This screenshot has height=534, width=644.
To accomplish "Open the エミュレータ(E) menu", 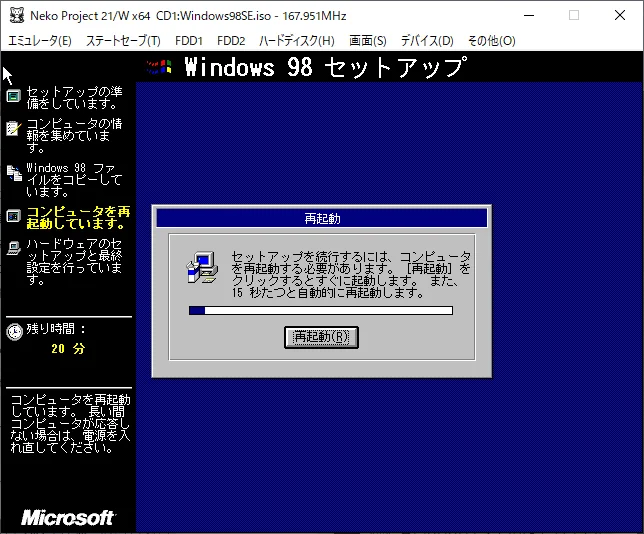I will (x=40, y=41).
